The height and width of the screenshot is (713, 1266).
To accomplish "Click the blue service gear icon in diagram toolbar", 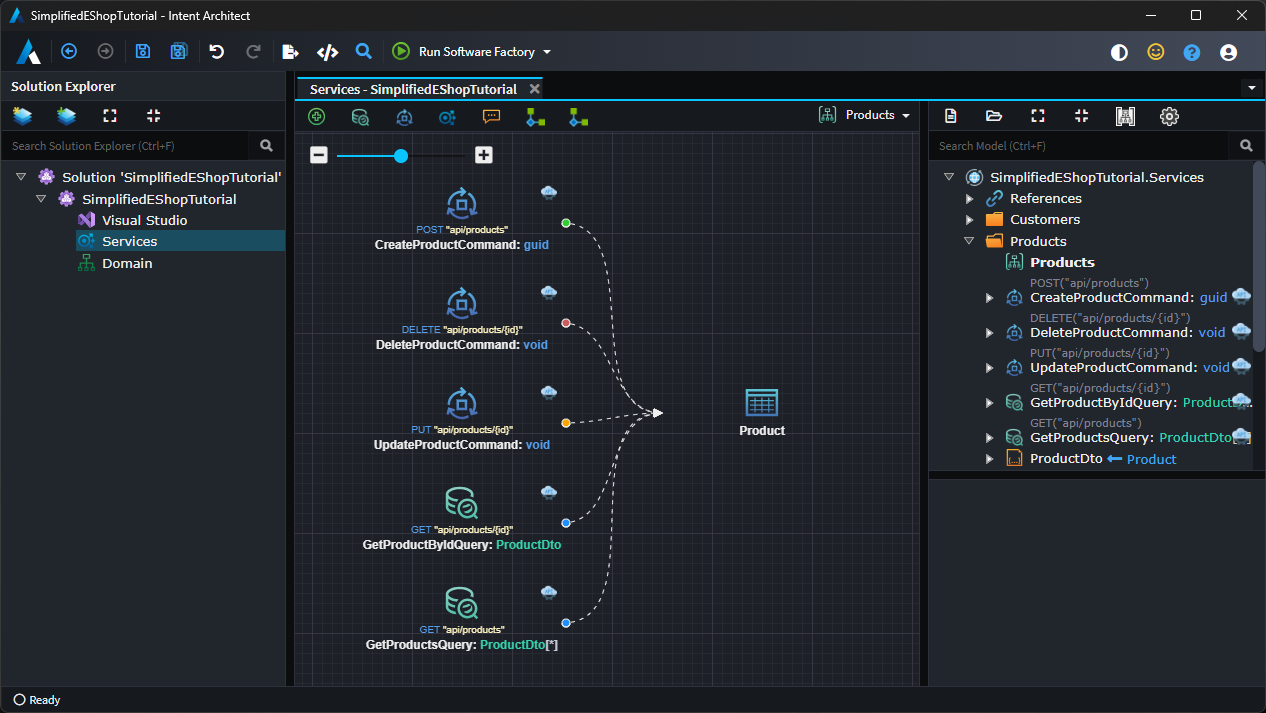I will (447, 116).
